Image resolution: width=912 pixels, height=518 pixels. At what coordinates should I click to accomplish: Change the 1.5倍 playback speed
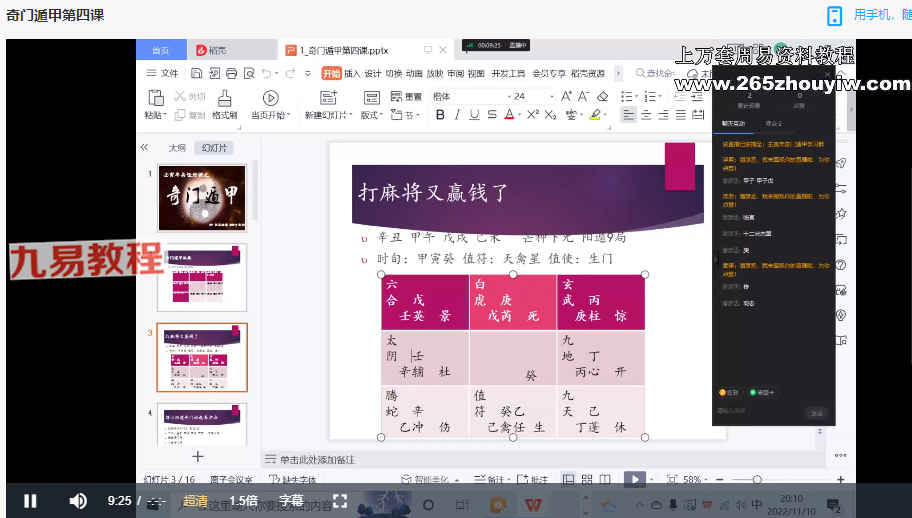243,501
